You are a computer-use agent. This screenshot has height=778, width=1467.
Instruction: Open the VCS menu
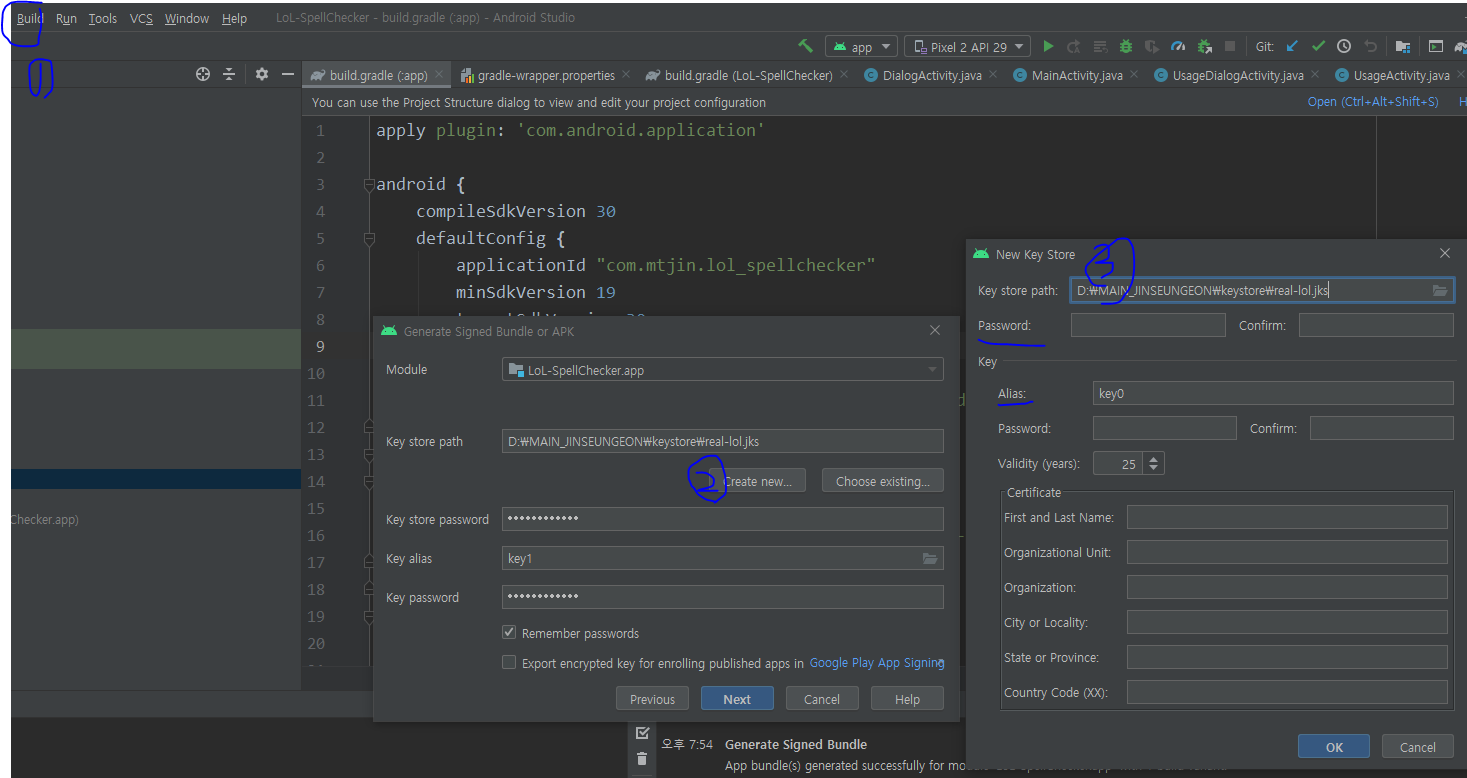pos(141,18)
